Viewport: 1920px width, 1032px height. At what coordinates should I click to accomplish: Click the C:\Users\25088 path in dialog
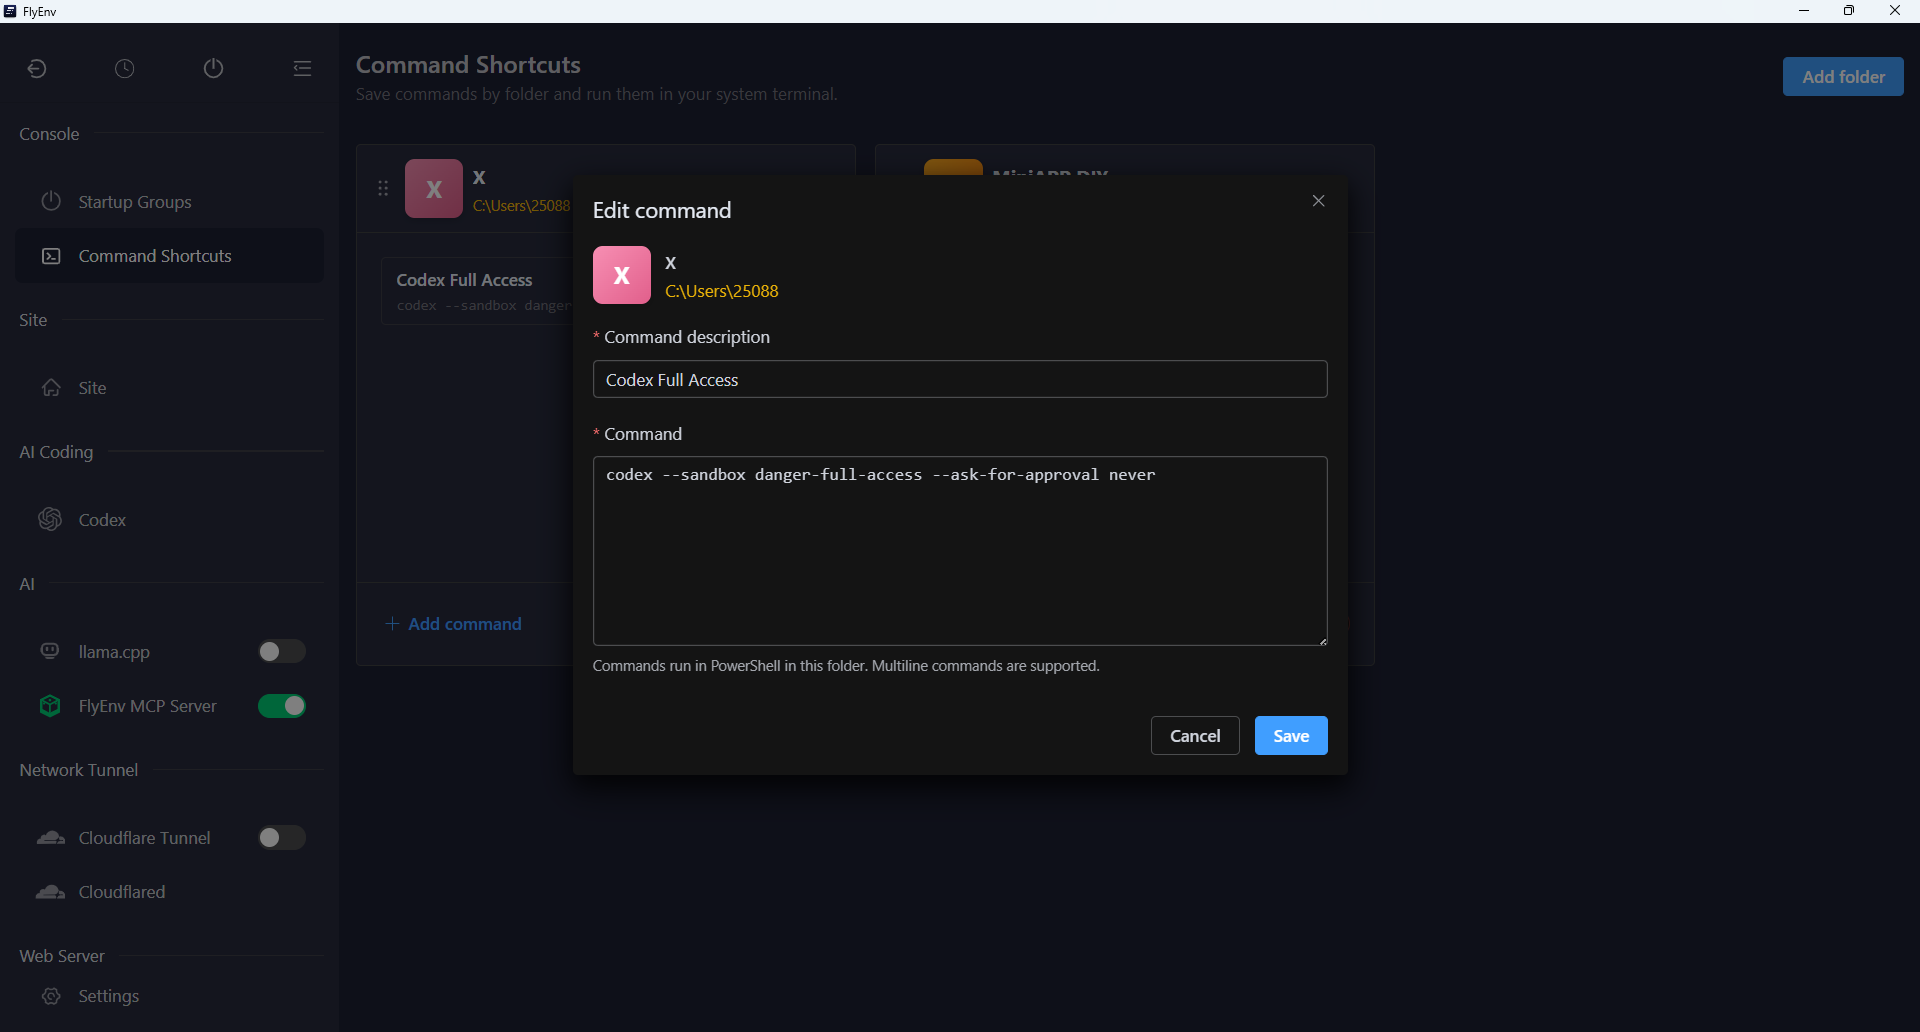click(x=721, y=291)
